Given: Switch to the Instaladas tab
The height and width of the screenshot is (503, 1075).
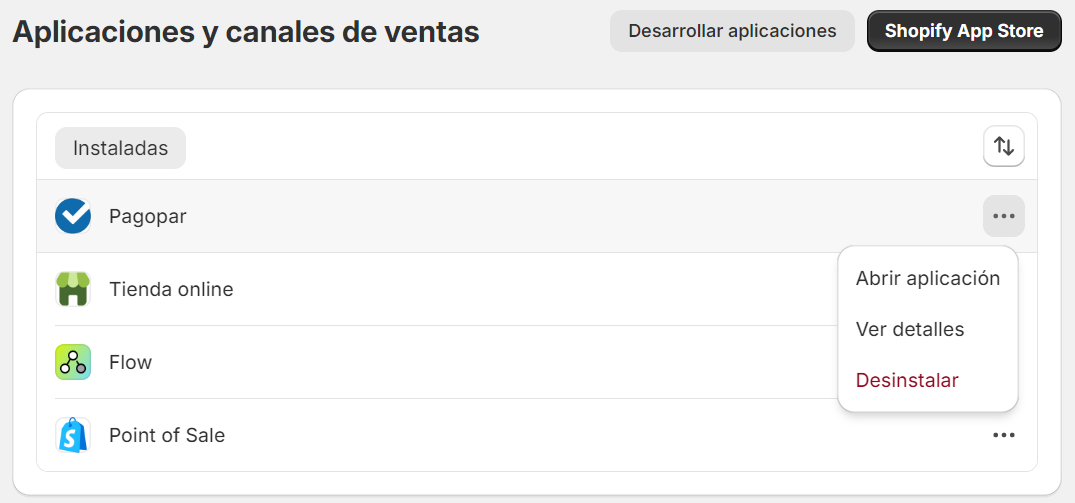Looking at the screenshot, I should 121,148.
